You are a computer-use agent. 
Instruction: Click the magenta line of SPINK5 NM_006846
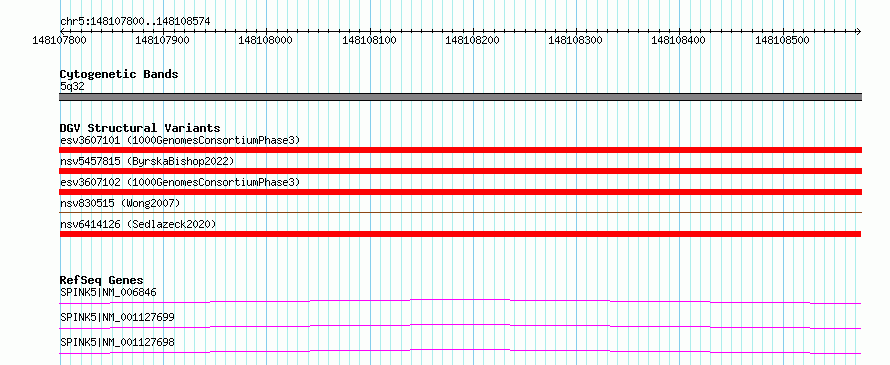click(460, 300)
